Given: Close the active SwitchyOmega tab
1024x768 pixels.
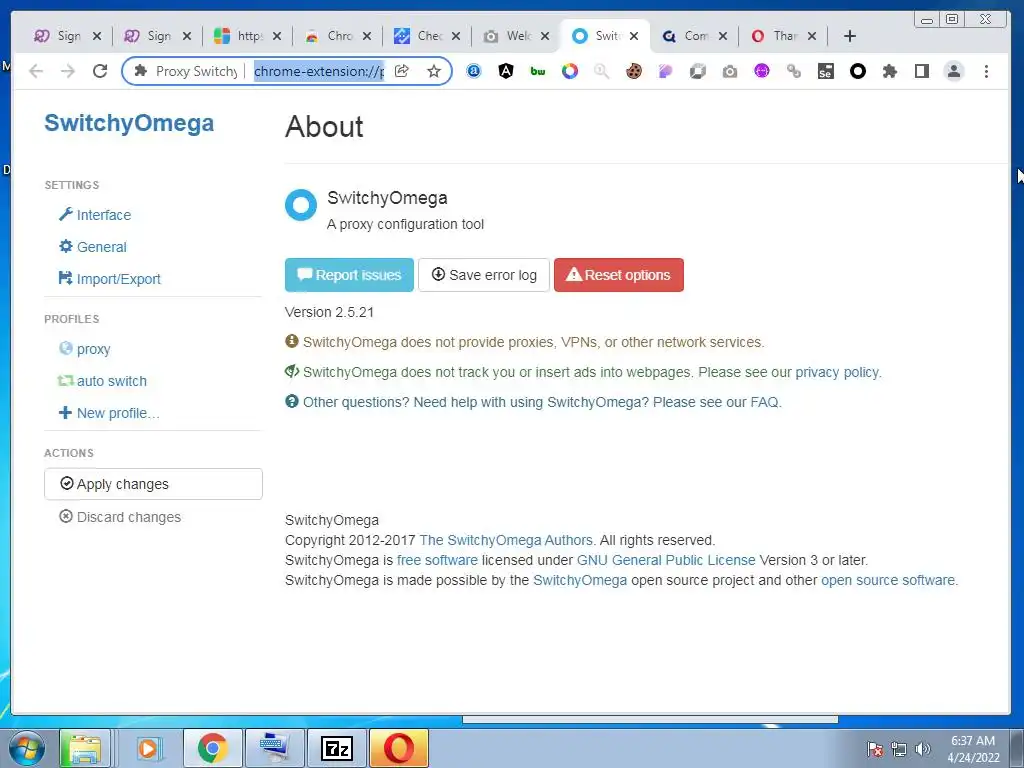Looking at the screenshot, I should click(633, 36).
